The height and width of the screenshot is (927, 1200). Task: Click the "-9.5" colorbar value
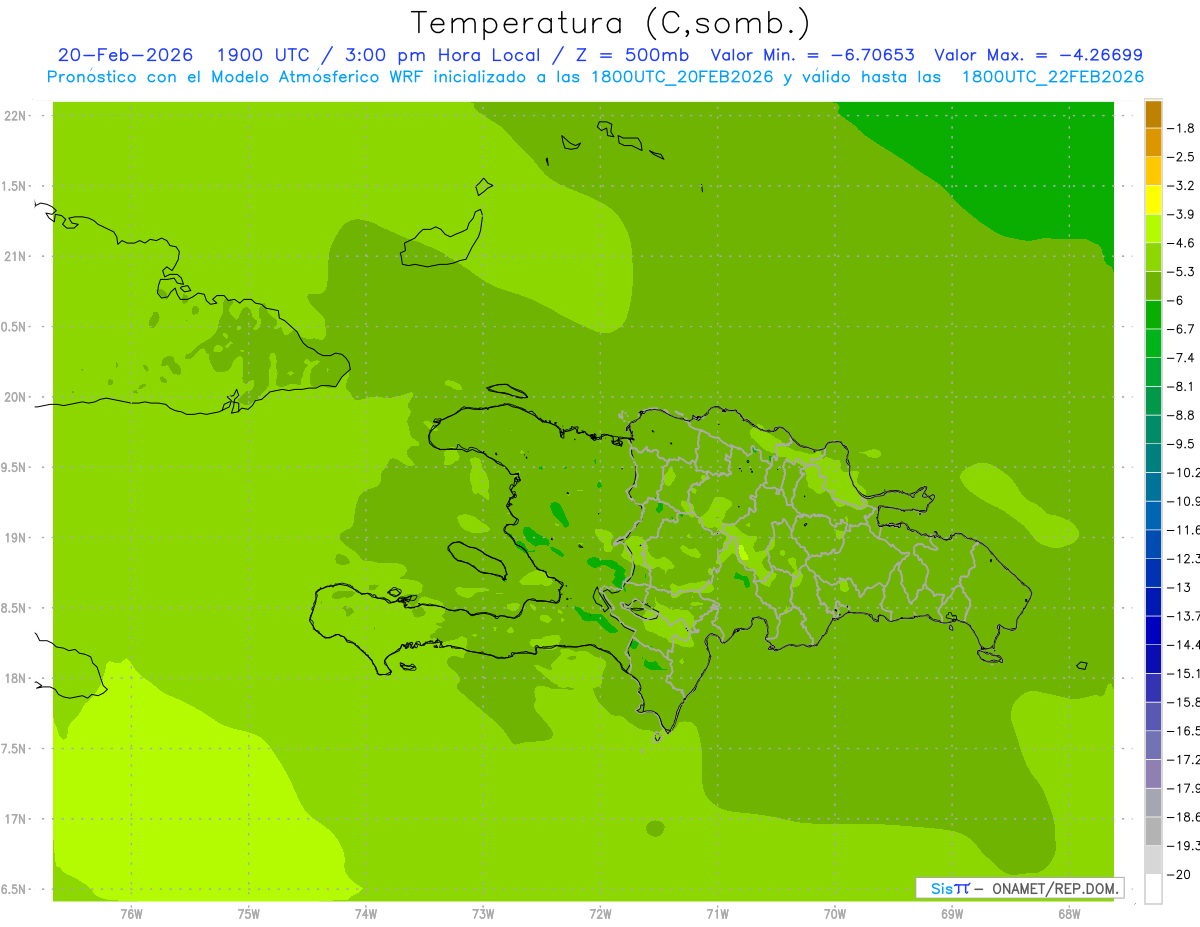(1182, 443)
